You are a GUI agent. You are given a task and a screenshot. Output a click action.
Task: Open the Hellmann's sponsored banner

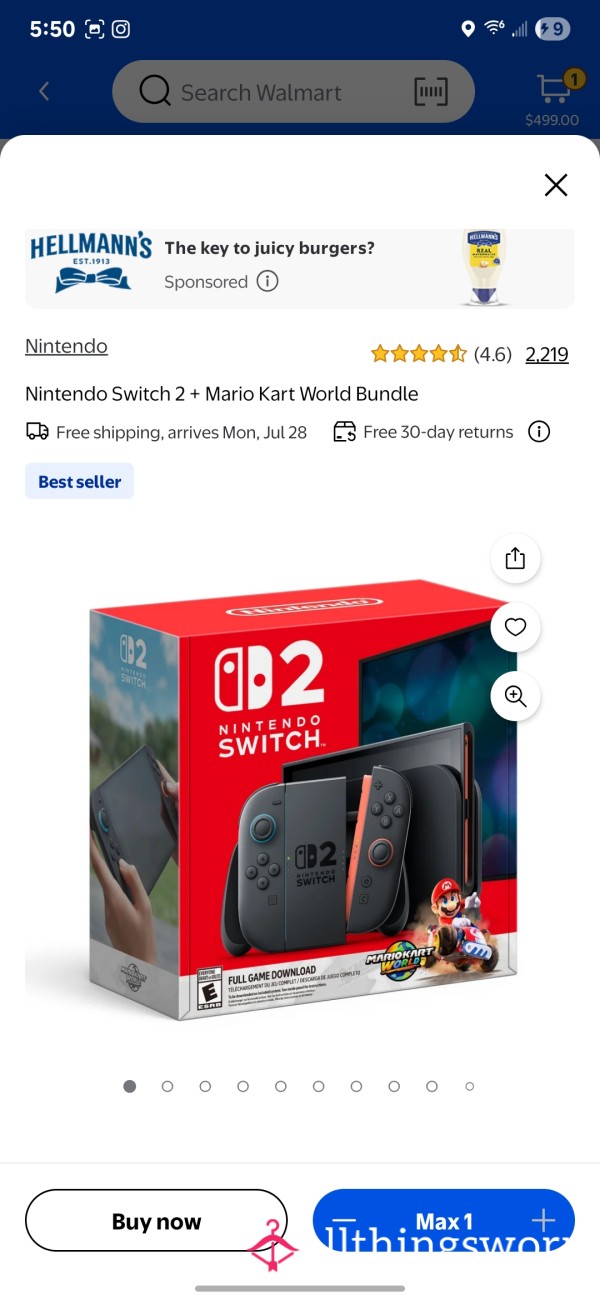(x=300, y=268)
